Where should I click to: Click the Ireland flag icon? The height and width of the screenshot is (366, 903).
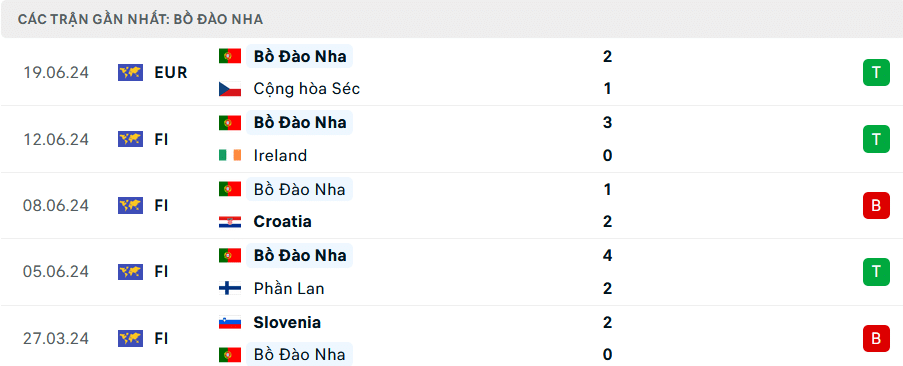tap(230, 155)
